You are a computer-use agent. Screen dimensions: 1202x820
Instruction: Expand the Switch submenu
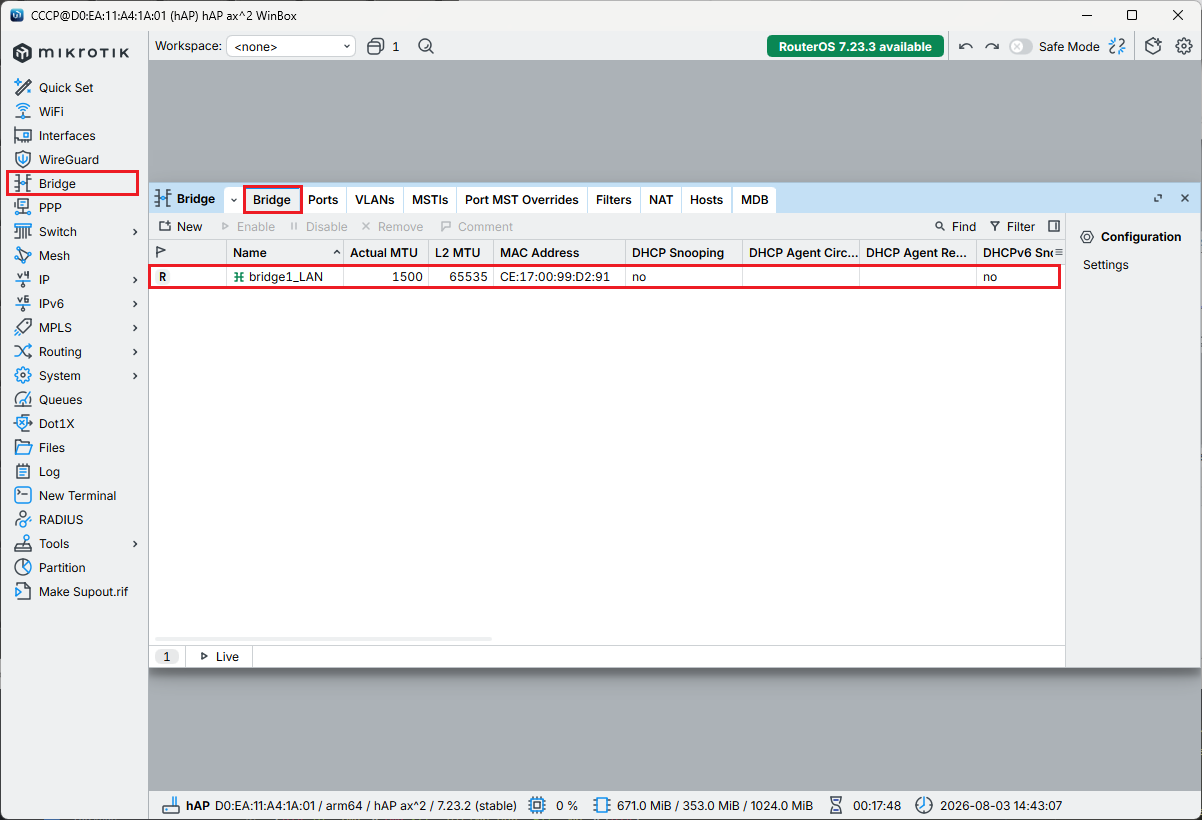tap(135, 232)
